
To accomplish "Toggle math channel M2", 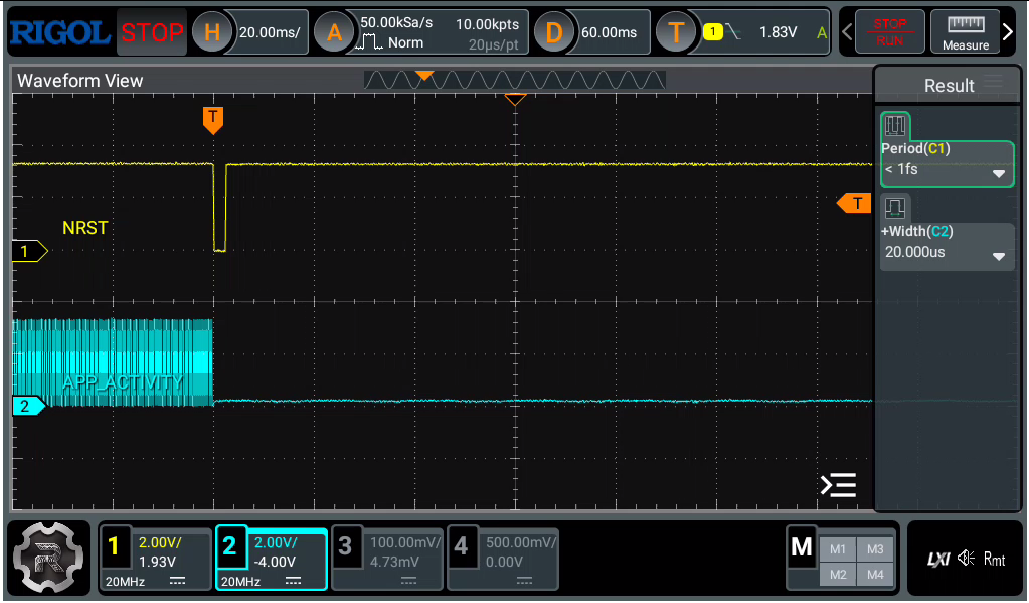I will pyautogui.click(x=837, y=575).
